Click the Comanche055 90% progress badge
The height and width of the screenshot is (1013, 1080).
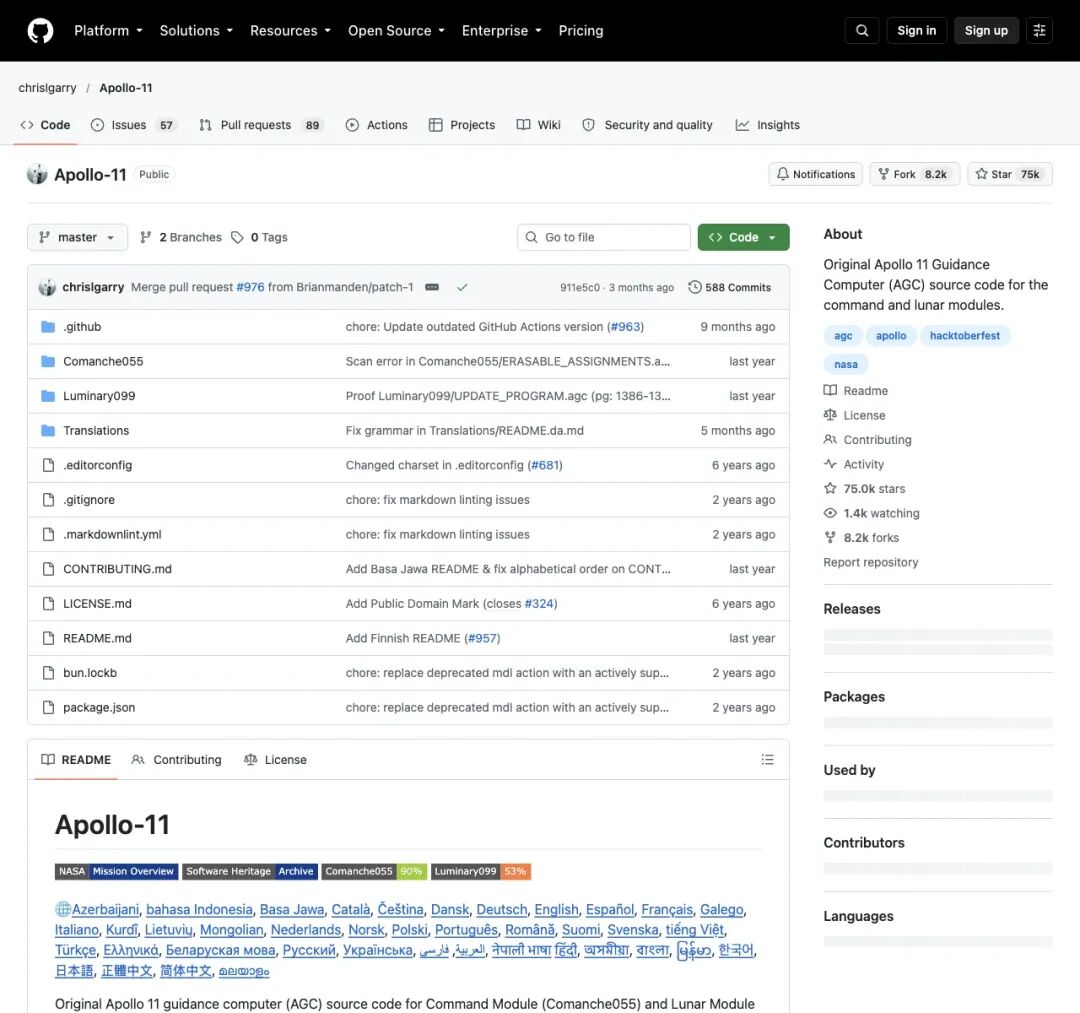coord(374,871)
